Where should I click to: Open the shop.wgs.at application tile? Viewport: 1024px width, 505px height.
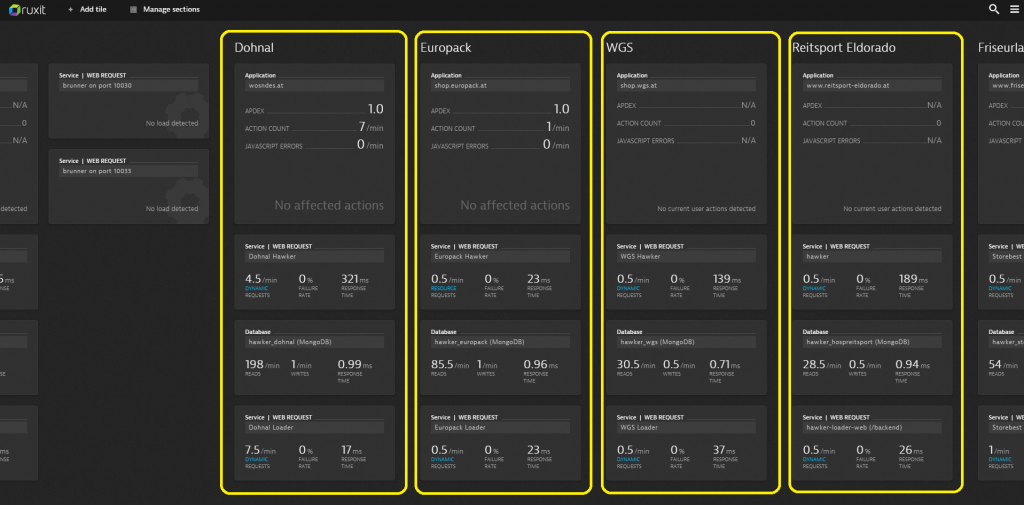tap(686, 144)
